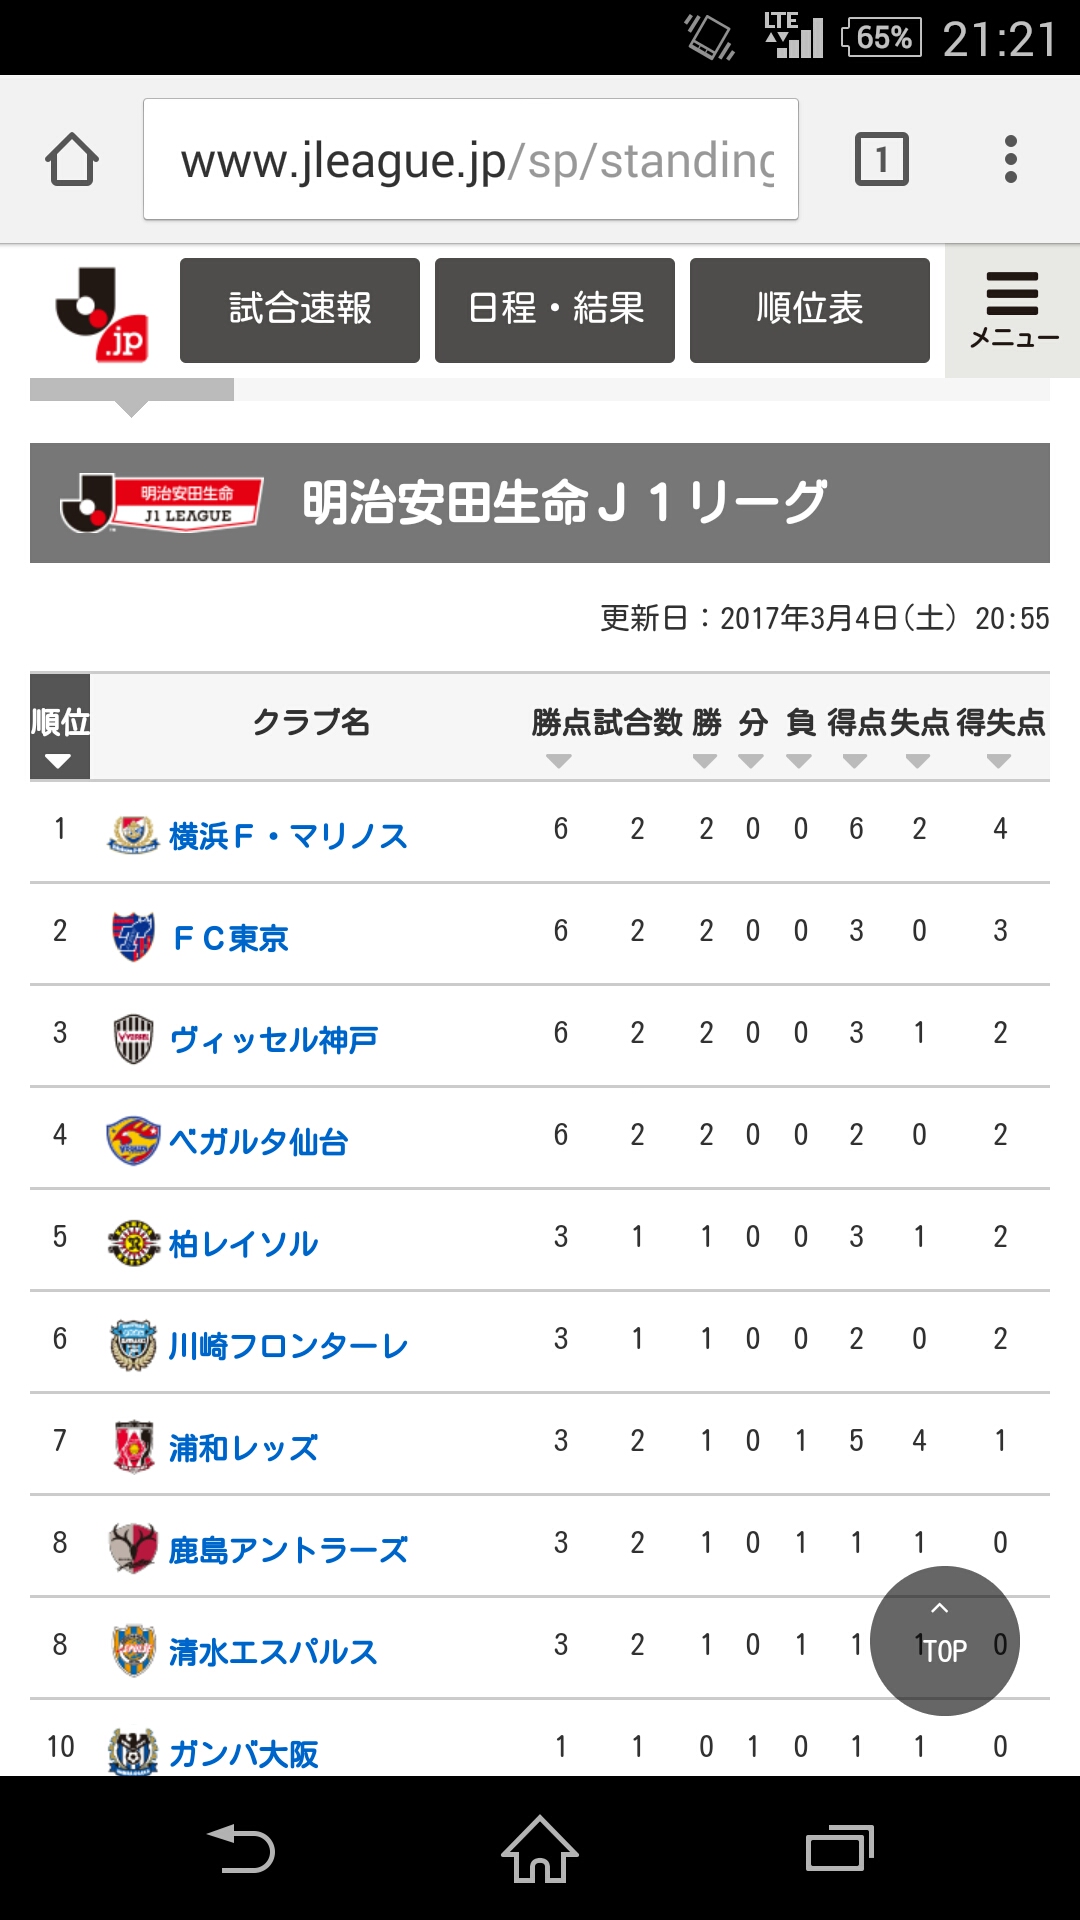Tap the browser home icon

pyautogui.click(x=72, y=160)
